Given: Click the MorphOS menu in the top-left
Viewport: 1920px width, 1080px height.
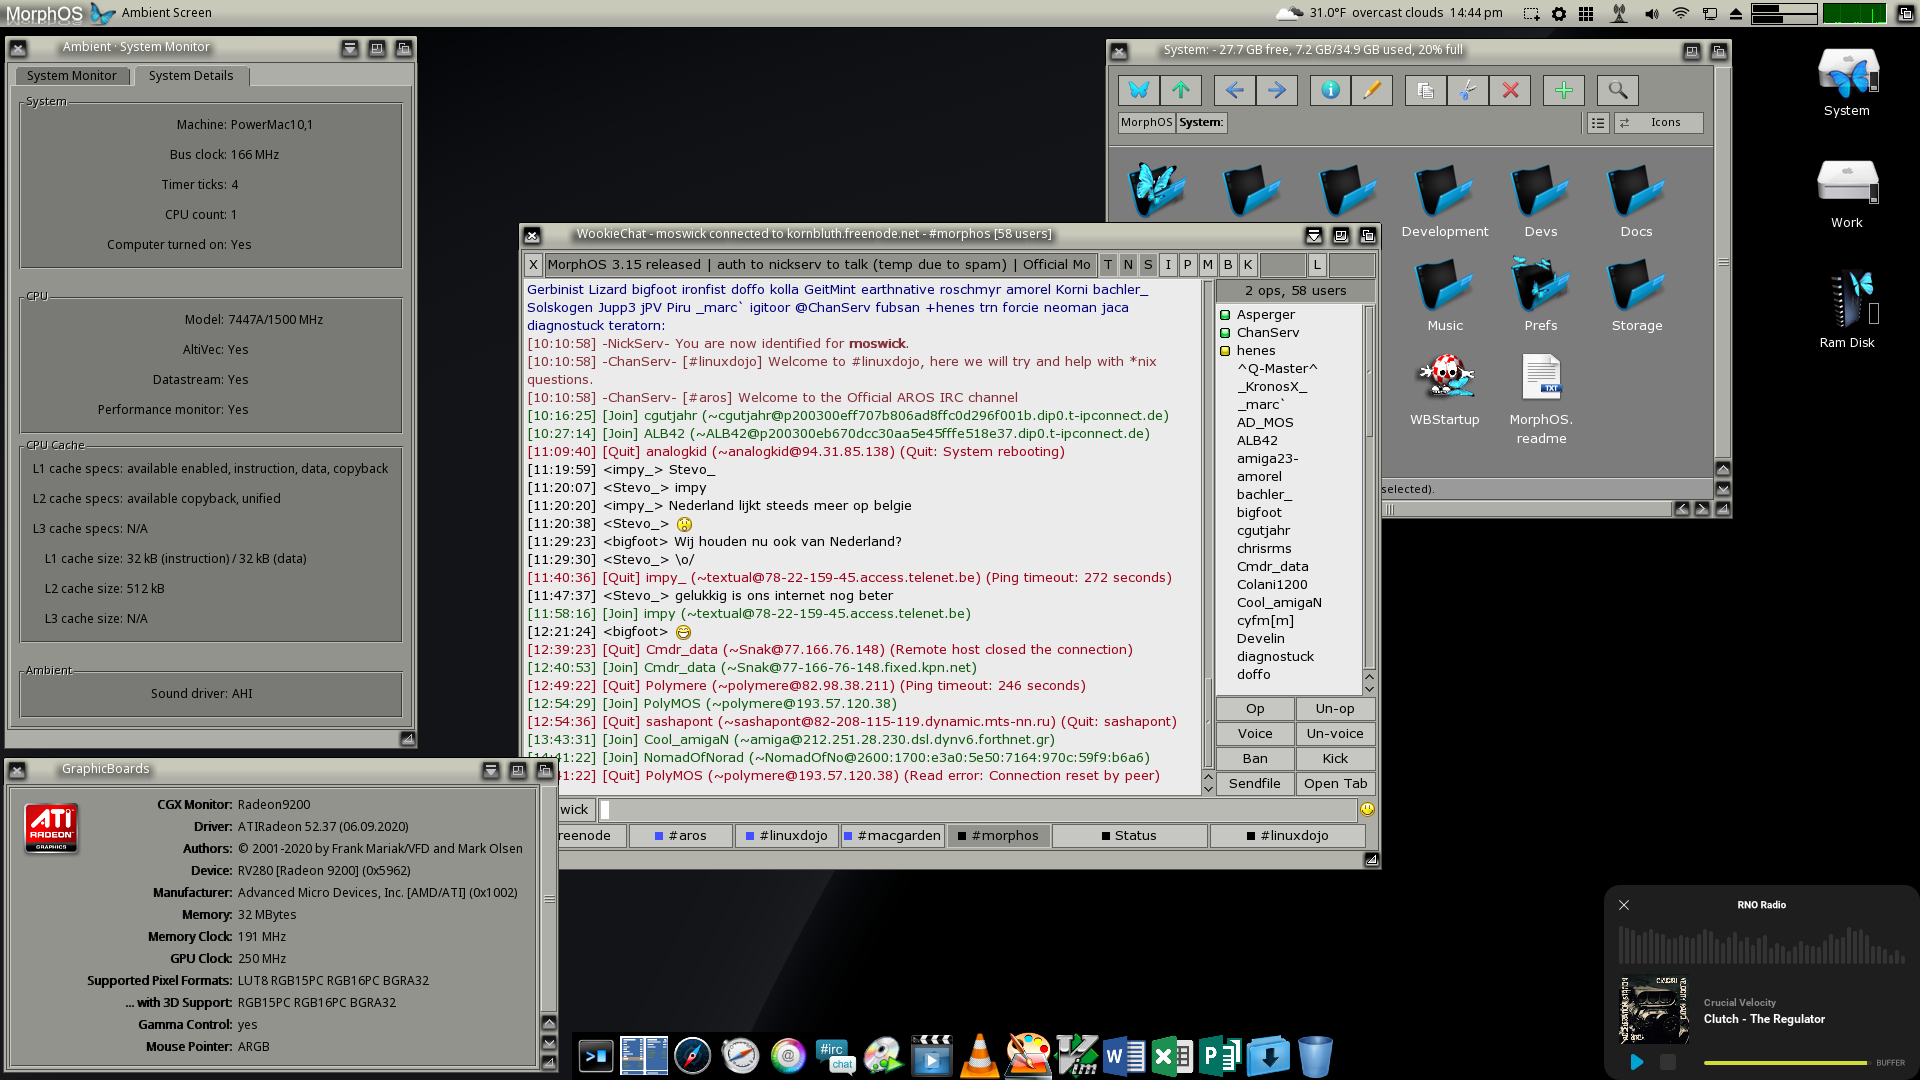Looking at the screenshot, I should tap(44, 13).
